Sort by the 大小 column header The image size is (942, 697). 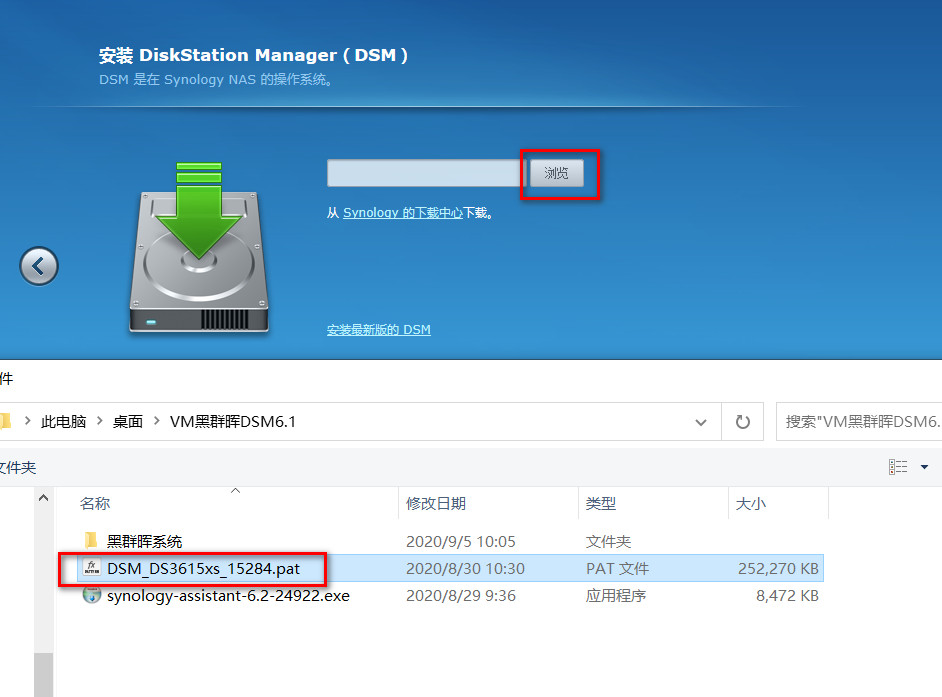click(x=751, y=504)
